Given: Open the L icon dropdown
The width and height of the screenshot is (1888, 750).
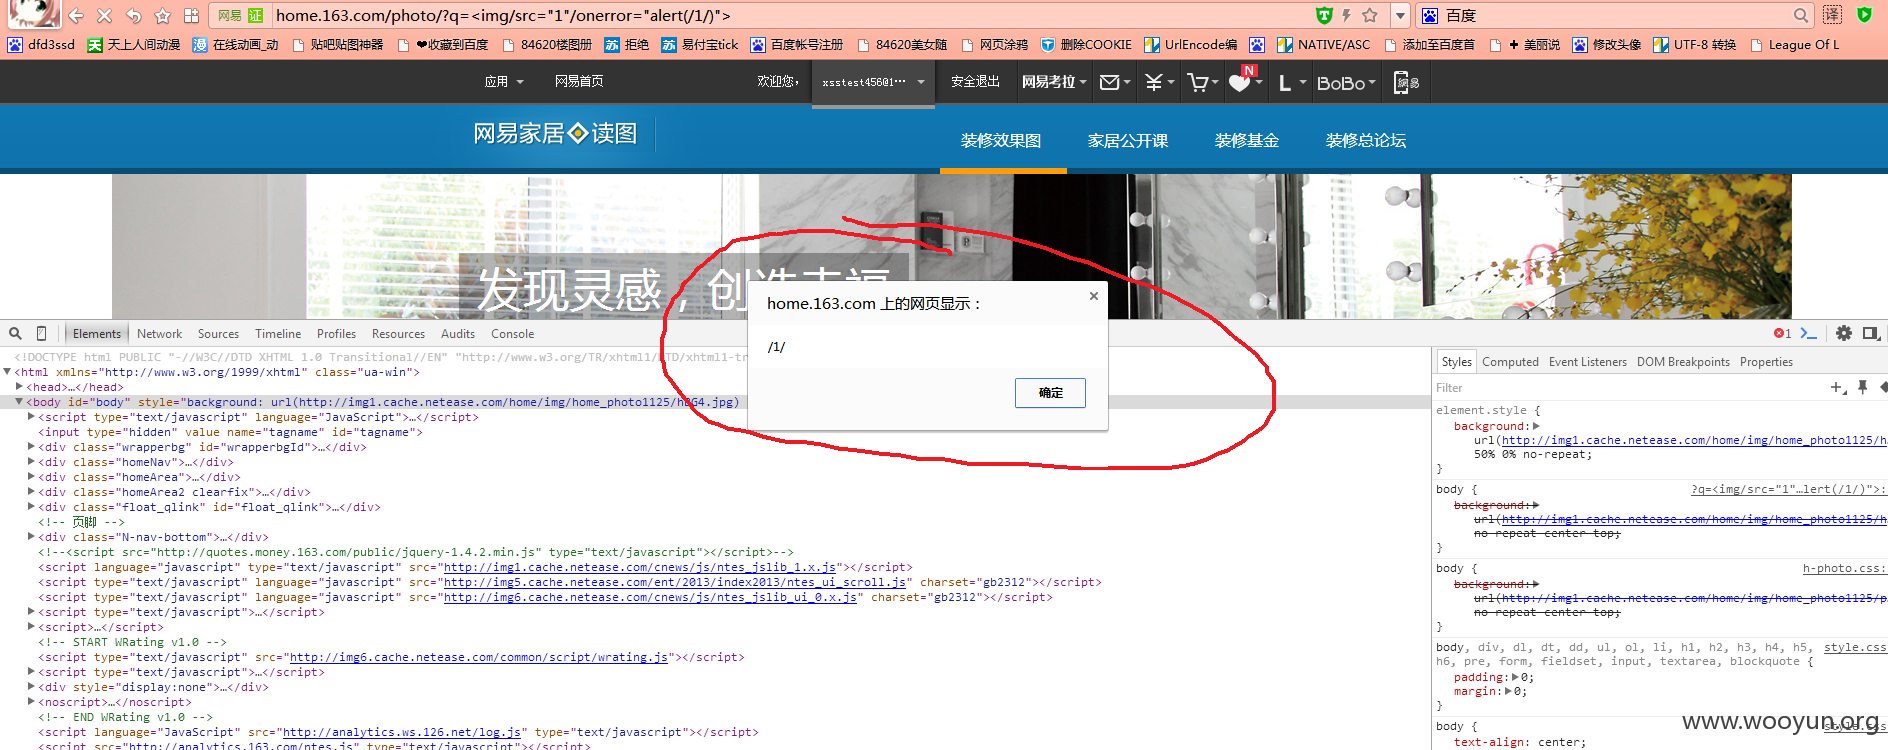Looking at the screenshot, I should tap(1292, 83).
